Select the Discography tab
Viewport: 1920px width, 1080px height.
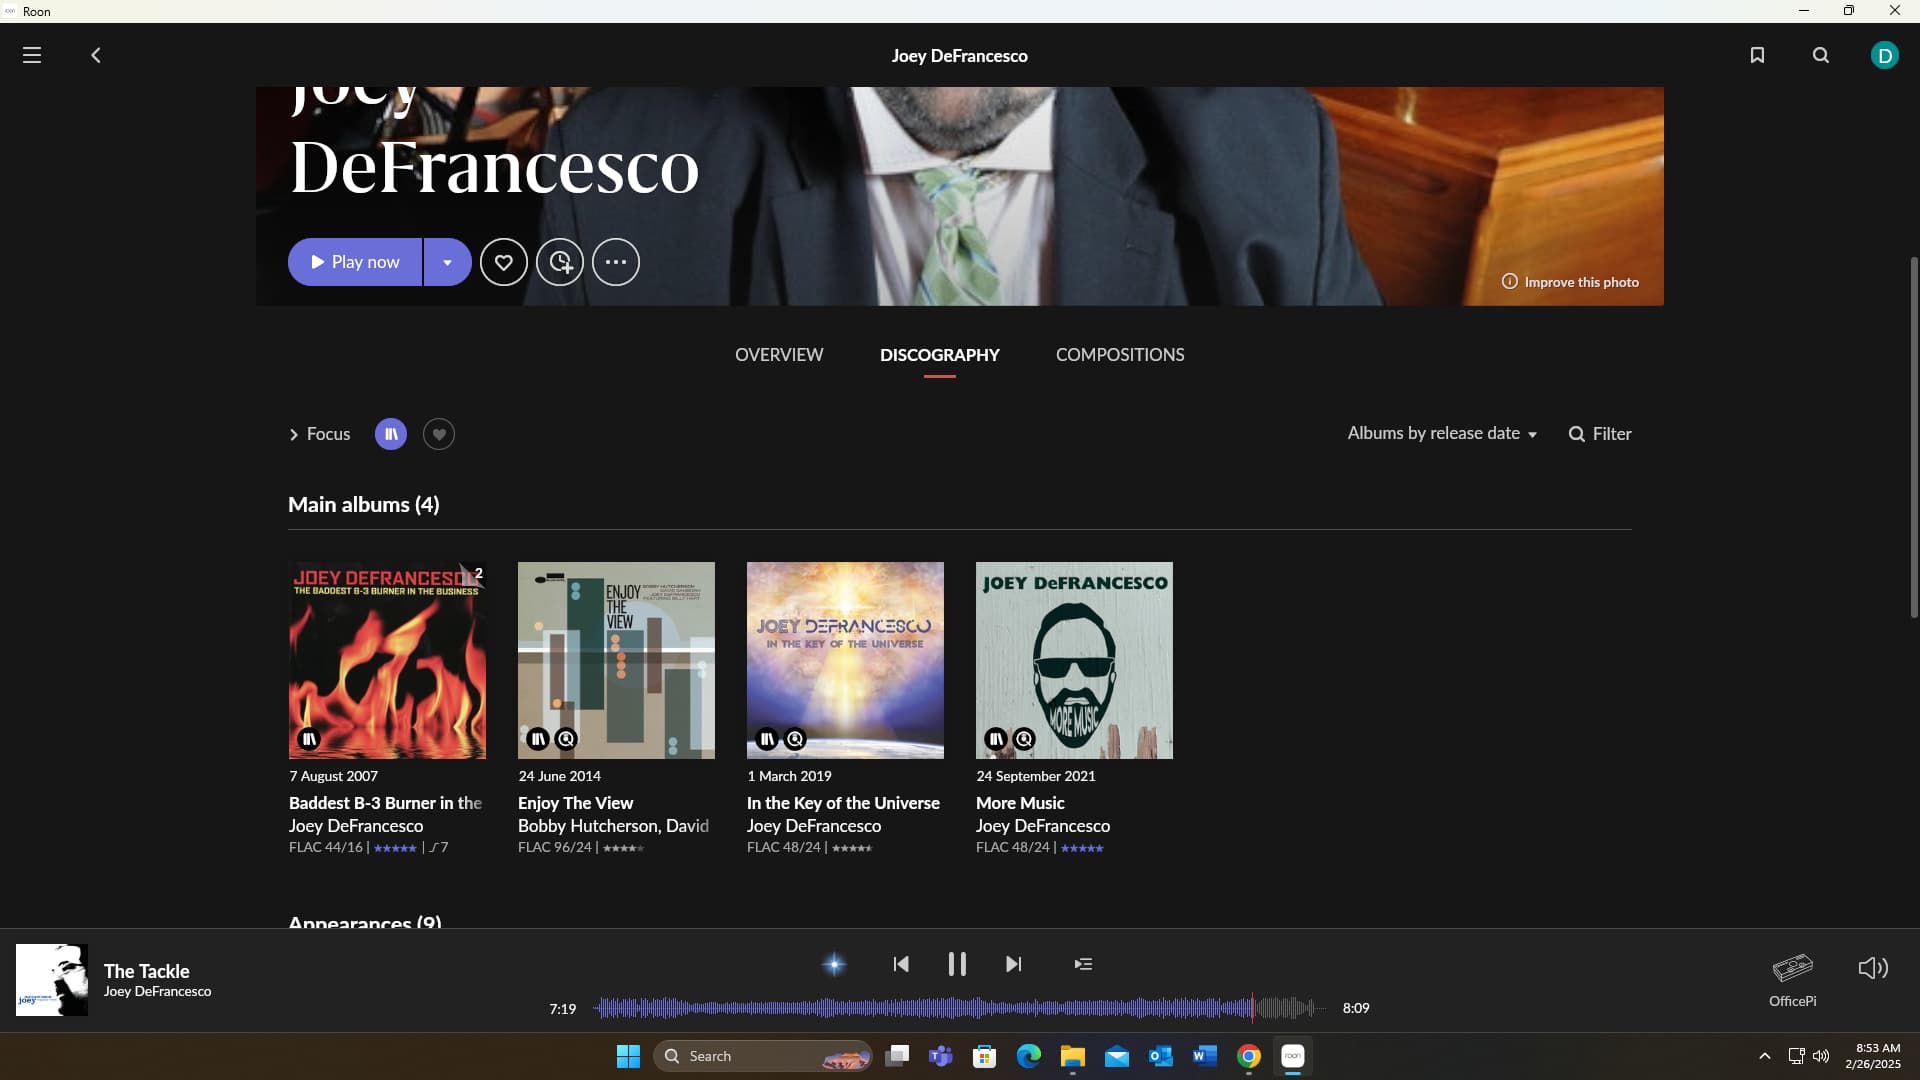pyautogui.click(x=940, y=355)
